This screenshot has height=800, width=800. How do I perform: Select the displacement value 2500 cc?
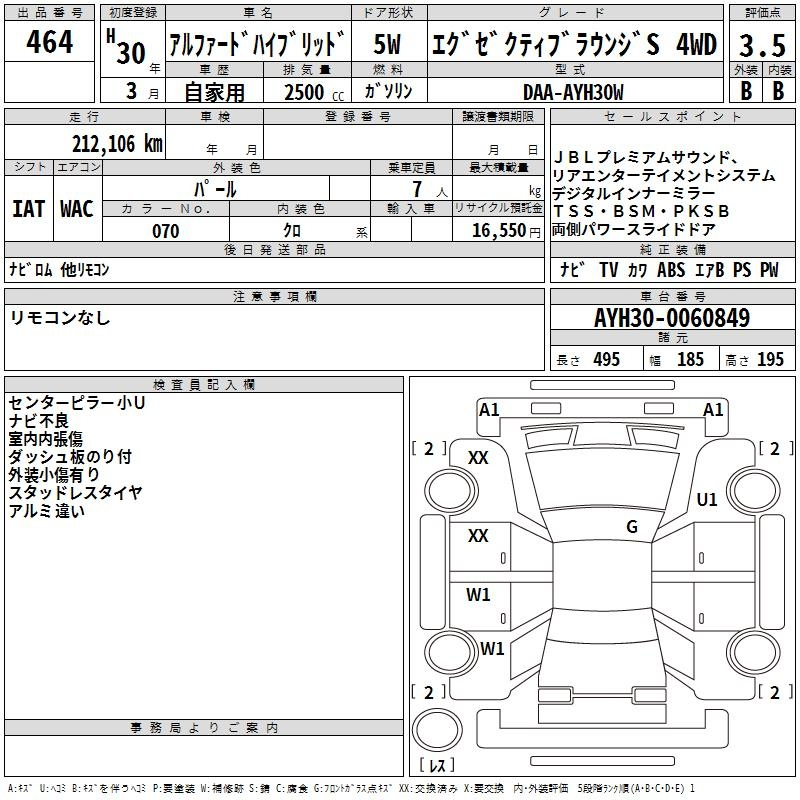coord(314,92)
